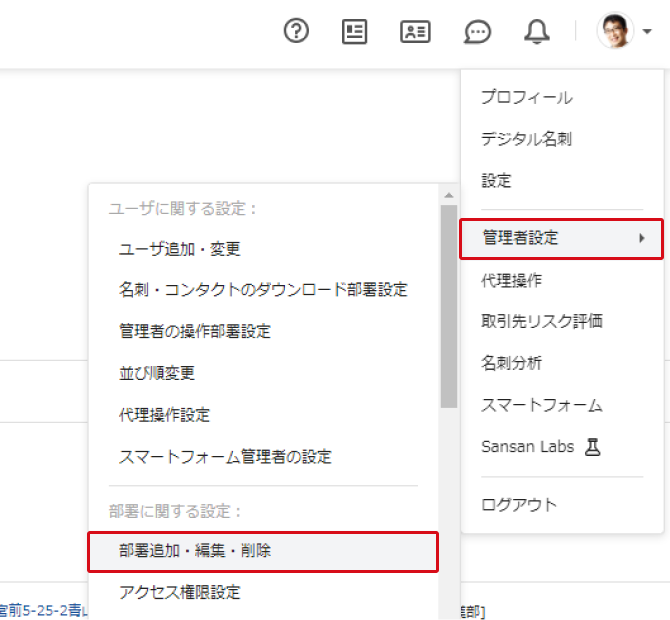This screenshot has height=620, width=670.
Task: Open notifications bell icon
Action: (537, 31)
